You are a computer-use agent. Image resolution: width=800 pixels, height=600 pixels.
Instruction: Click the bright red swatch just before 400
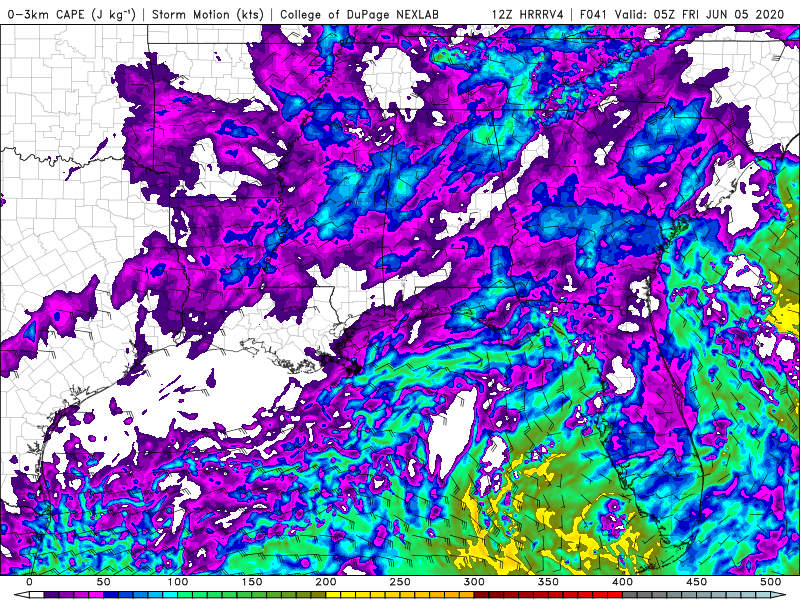click(615, 594)
